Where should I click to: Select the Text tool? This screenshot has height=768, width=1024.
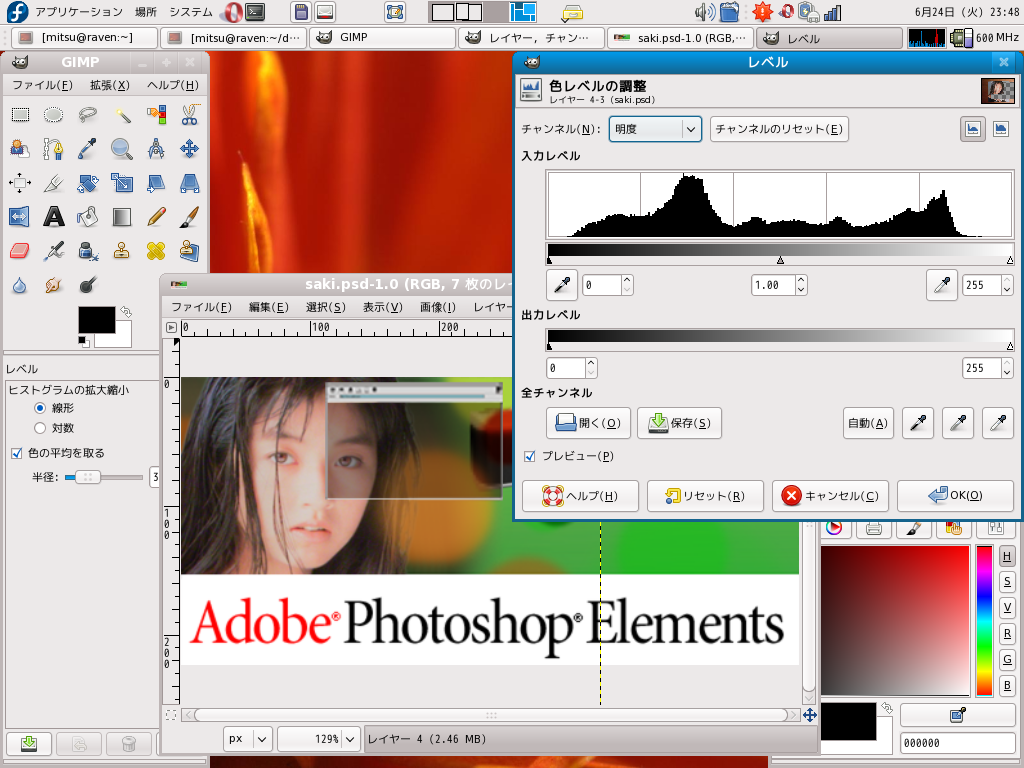54,216
